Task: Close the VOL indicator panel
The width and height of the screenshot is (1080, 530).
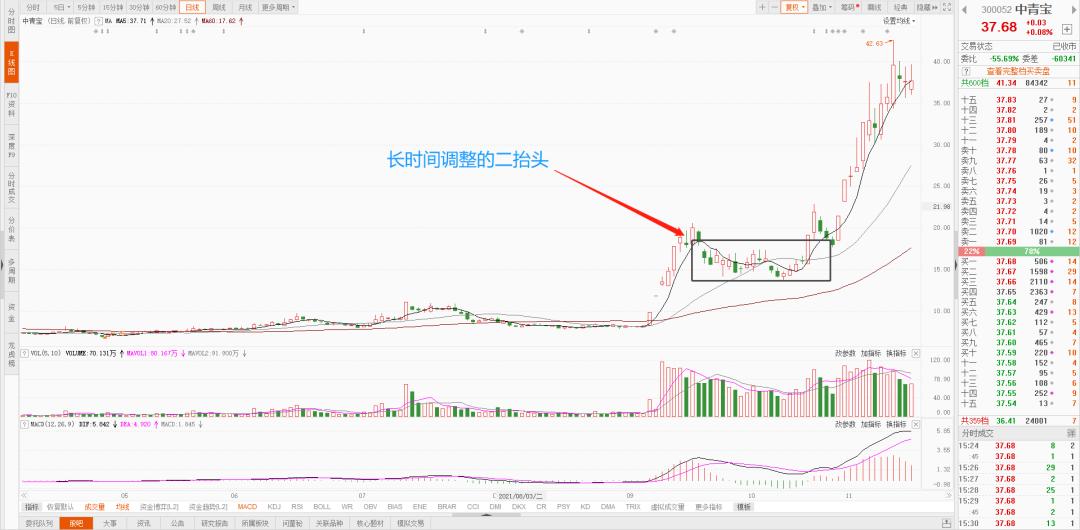Action: [x=915, y=353]
